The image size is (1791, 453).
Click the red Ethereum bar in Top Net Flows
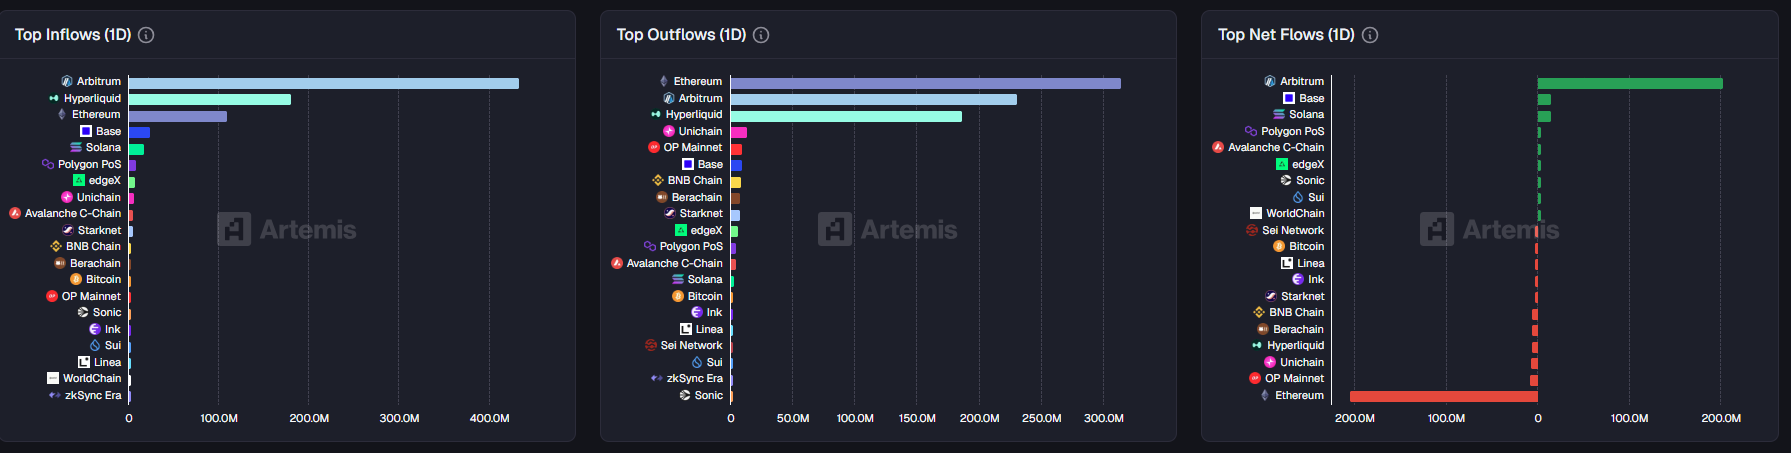1443,397
